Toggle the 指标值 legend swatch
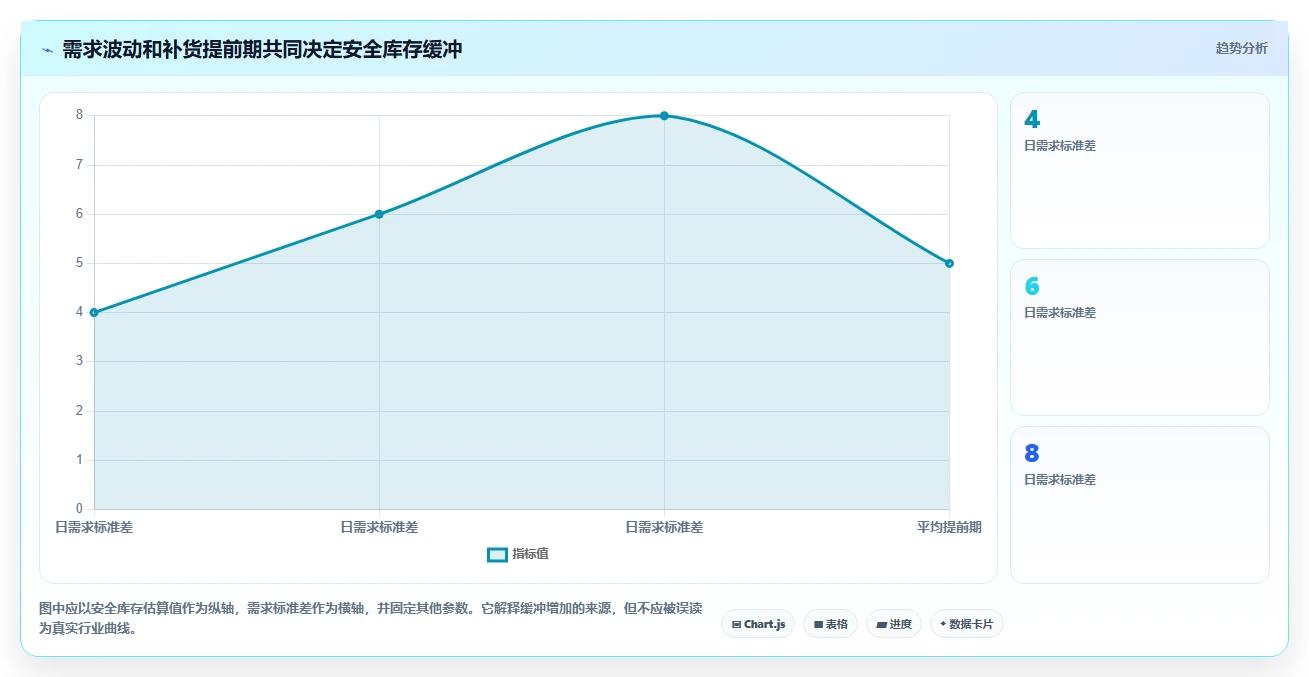This screenshot has width=1309, height=677. (x=497, y=554)
